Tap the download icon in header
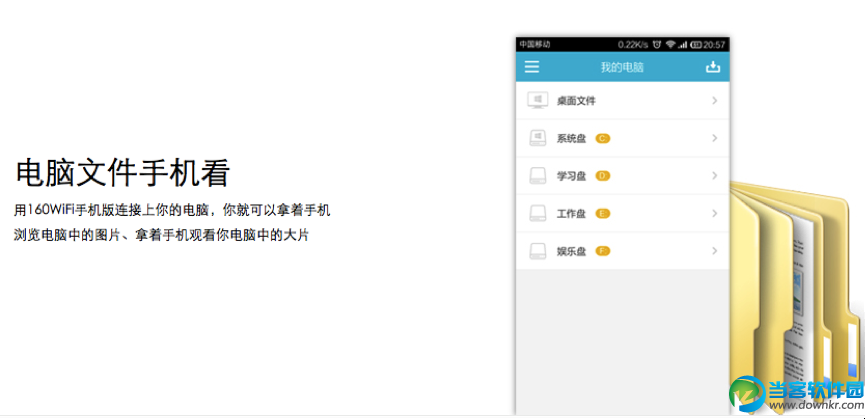This screenshot has height=419, width=865. pos(713,67)
